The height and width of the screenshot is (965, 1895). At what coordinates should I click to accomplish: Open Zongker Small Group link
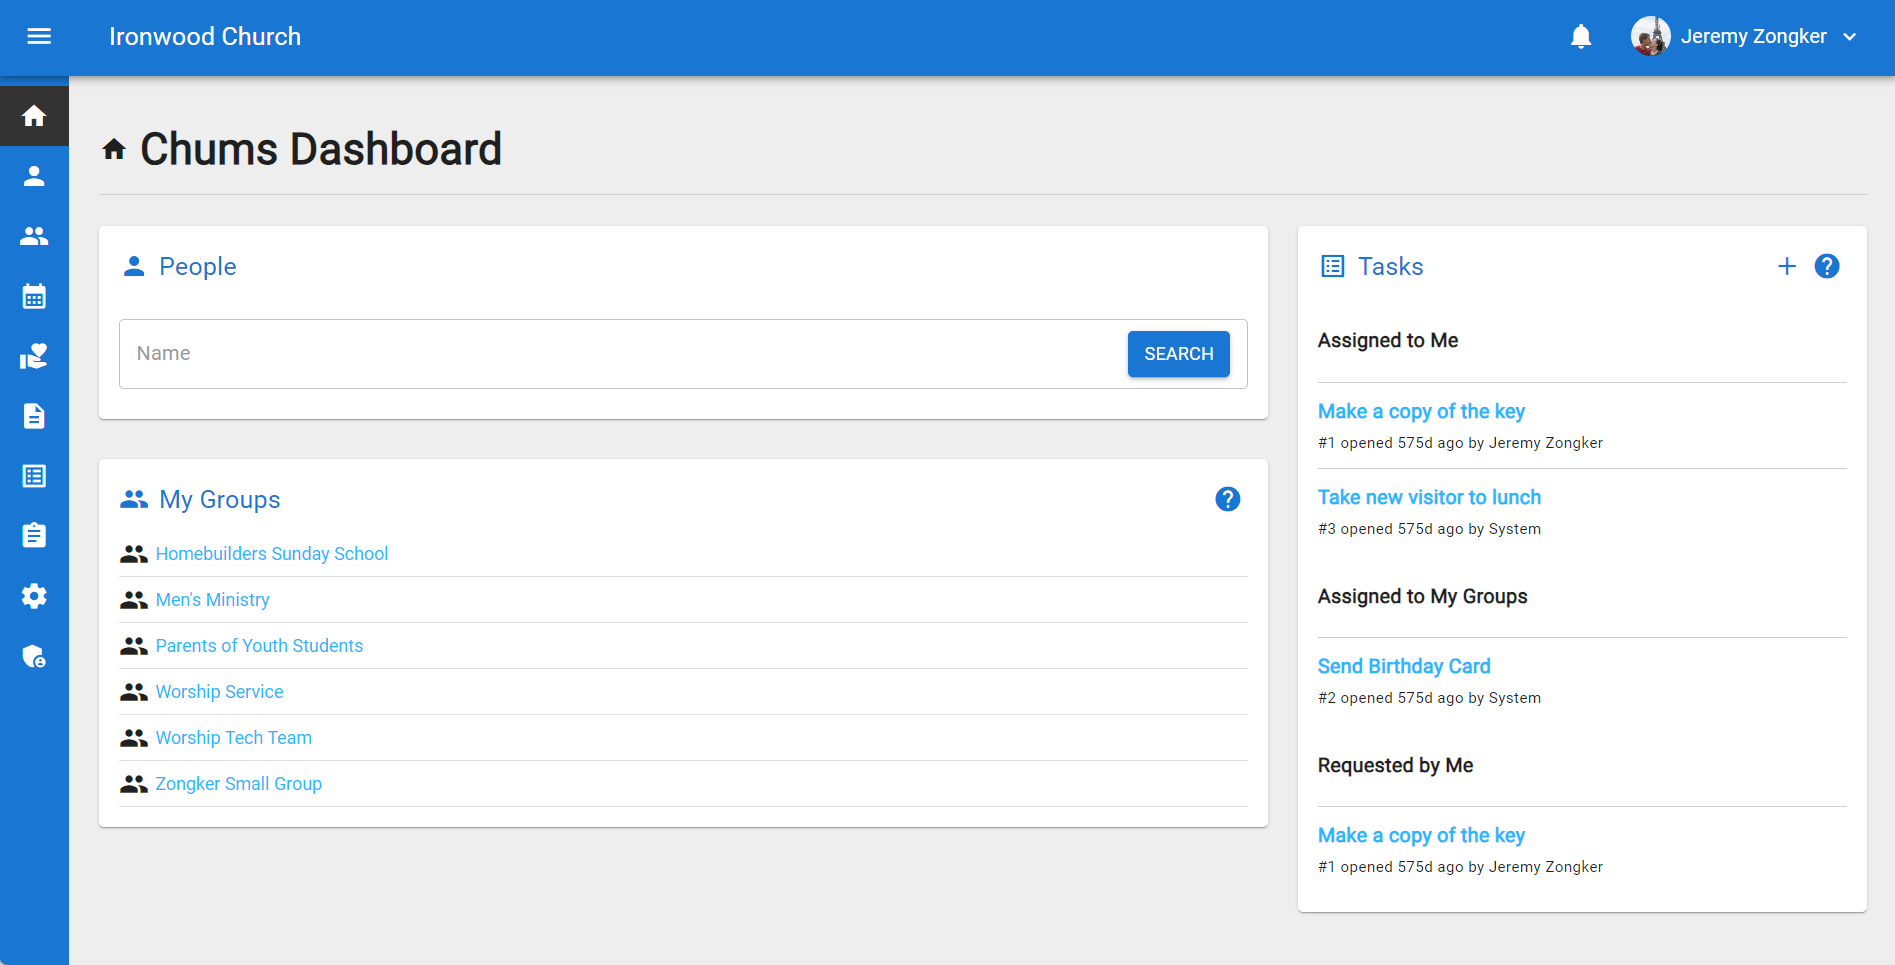coord(238,784)
